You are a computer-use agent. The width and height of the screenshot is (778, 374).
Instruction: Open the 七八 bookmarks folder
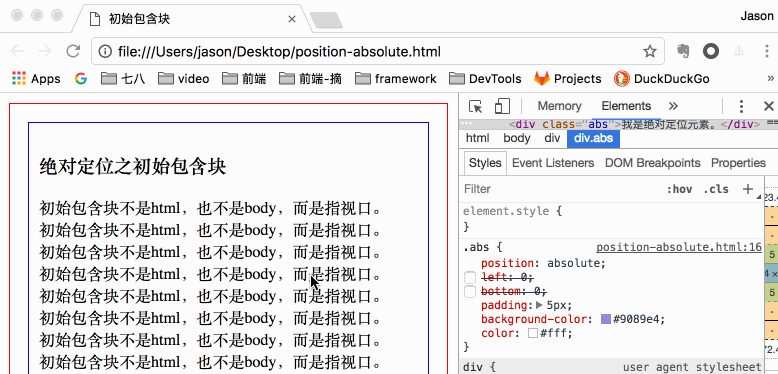point(123,78)
